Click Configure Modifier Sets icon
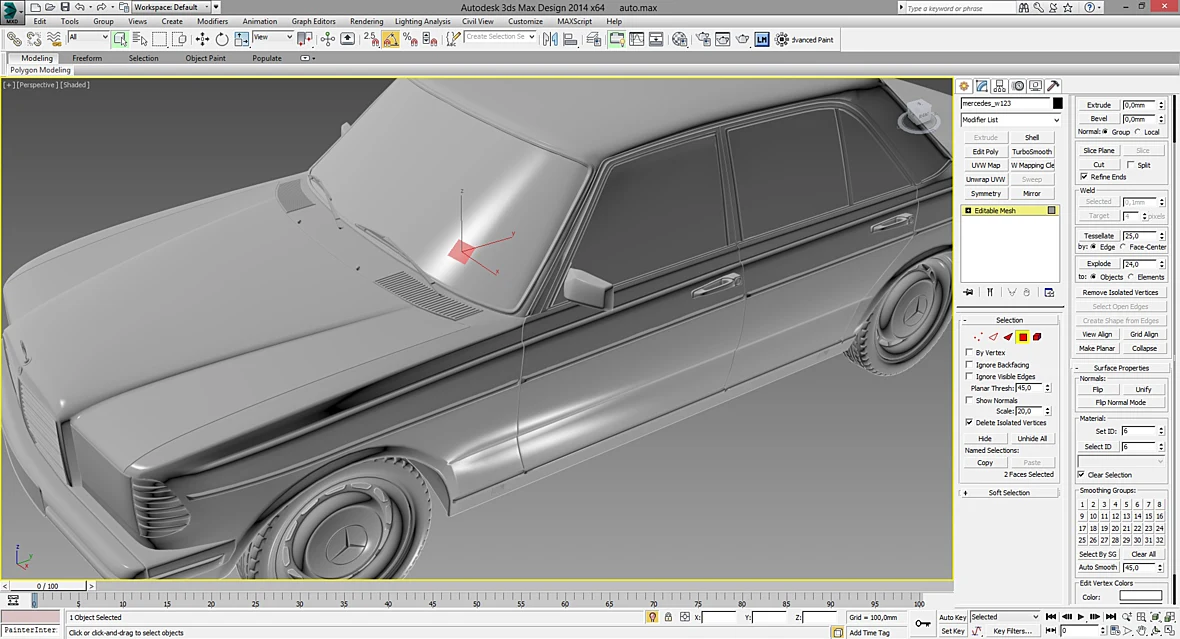Screen dimensions: 1180x639 click(x=1049, y=292)
